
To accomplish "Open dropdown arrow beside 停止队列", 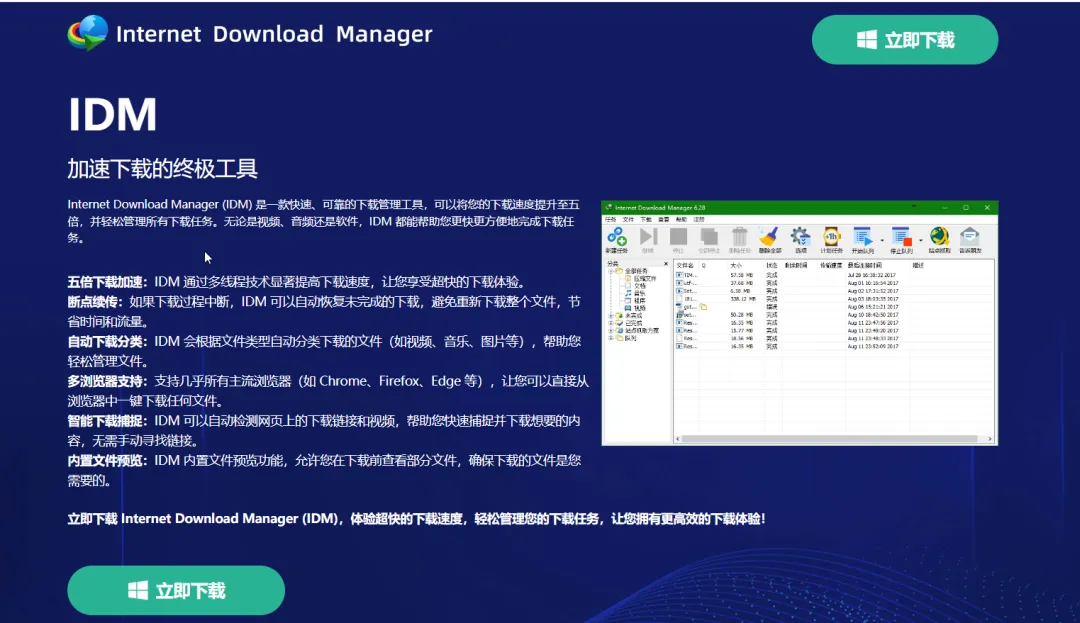I will [x=921, y=240].
